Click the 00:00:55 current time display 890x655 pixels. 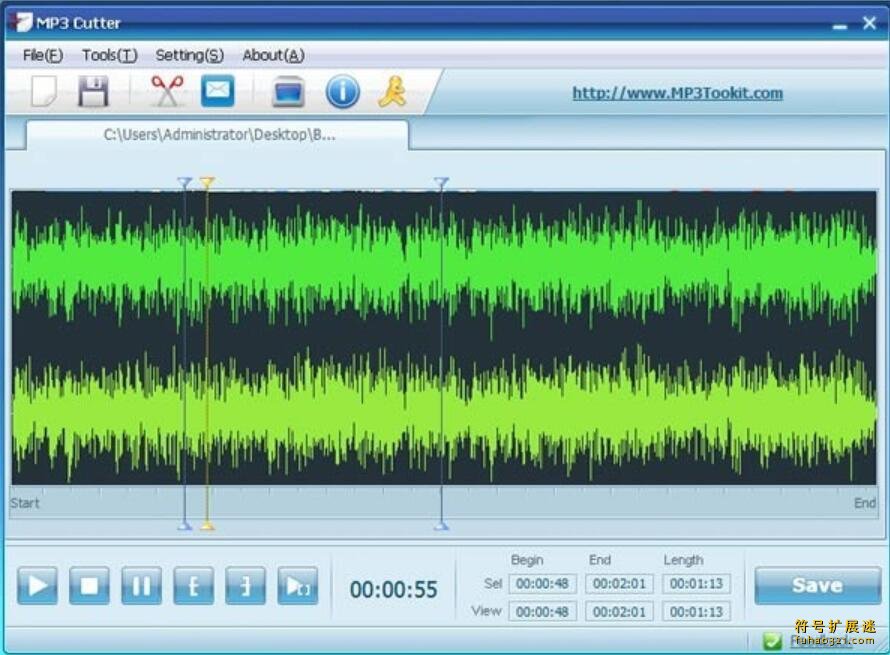tap(393, 590)
